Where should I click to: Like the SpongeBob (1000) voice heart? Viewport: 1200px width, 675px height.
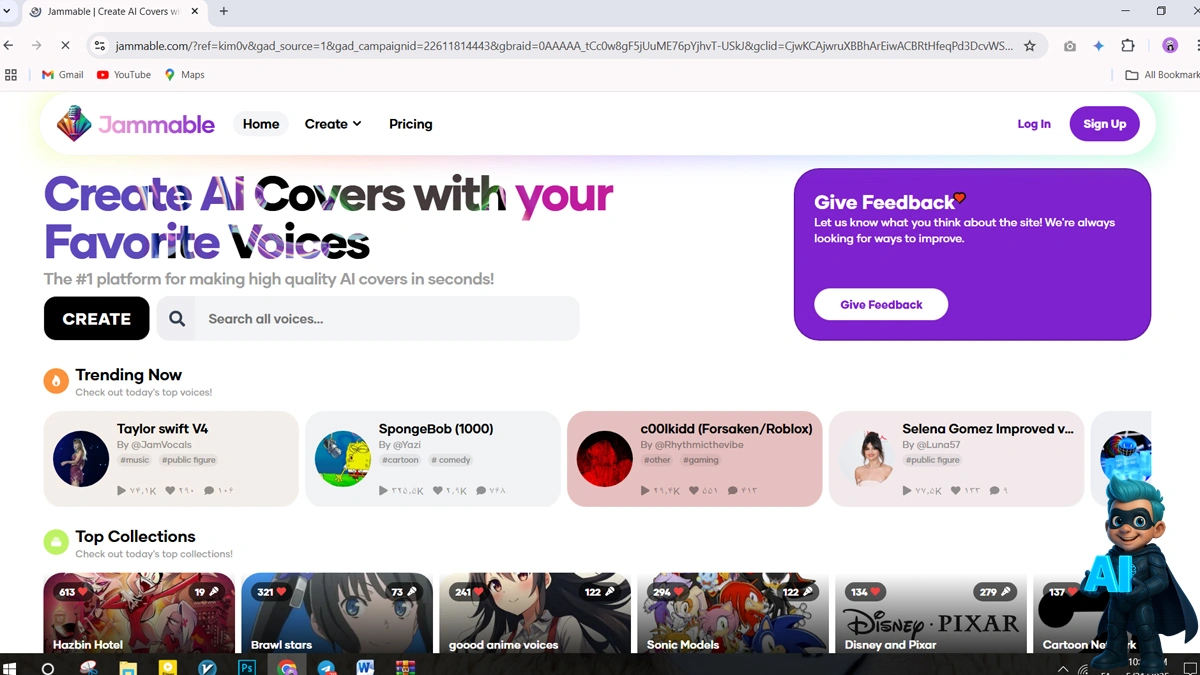[437, 491]
